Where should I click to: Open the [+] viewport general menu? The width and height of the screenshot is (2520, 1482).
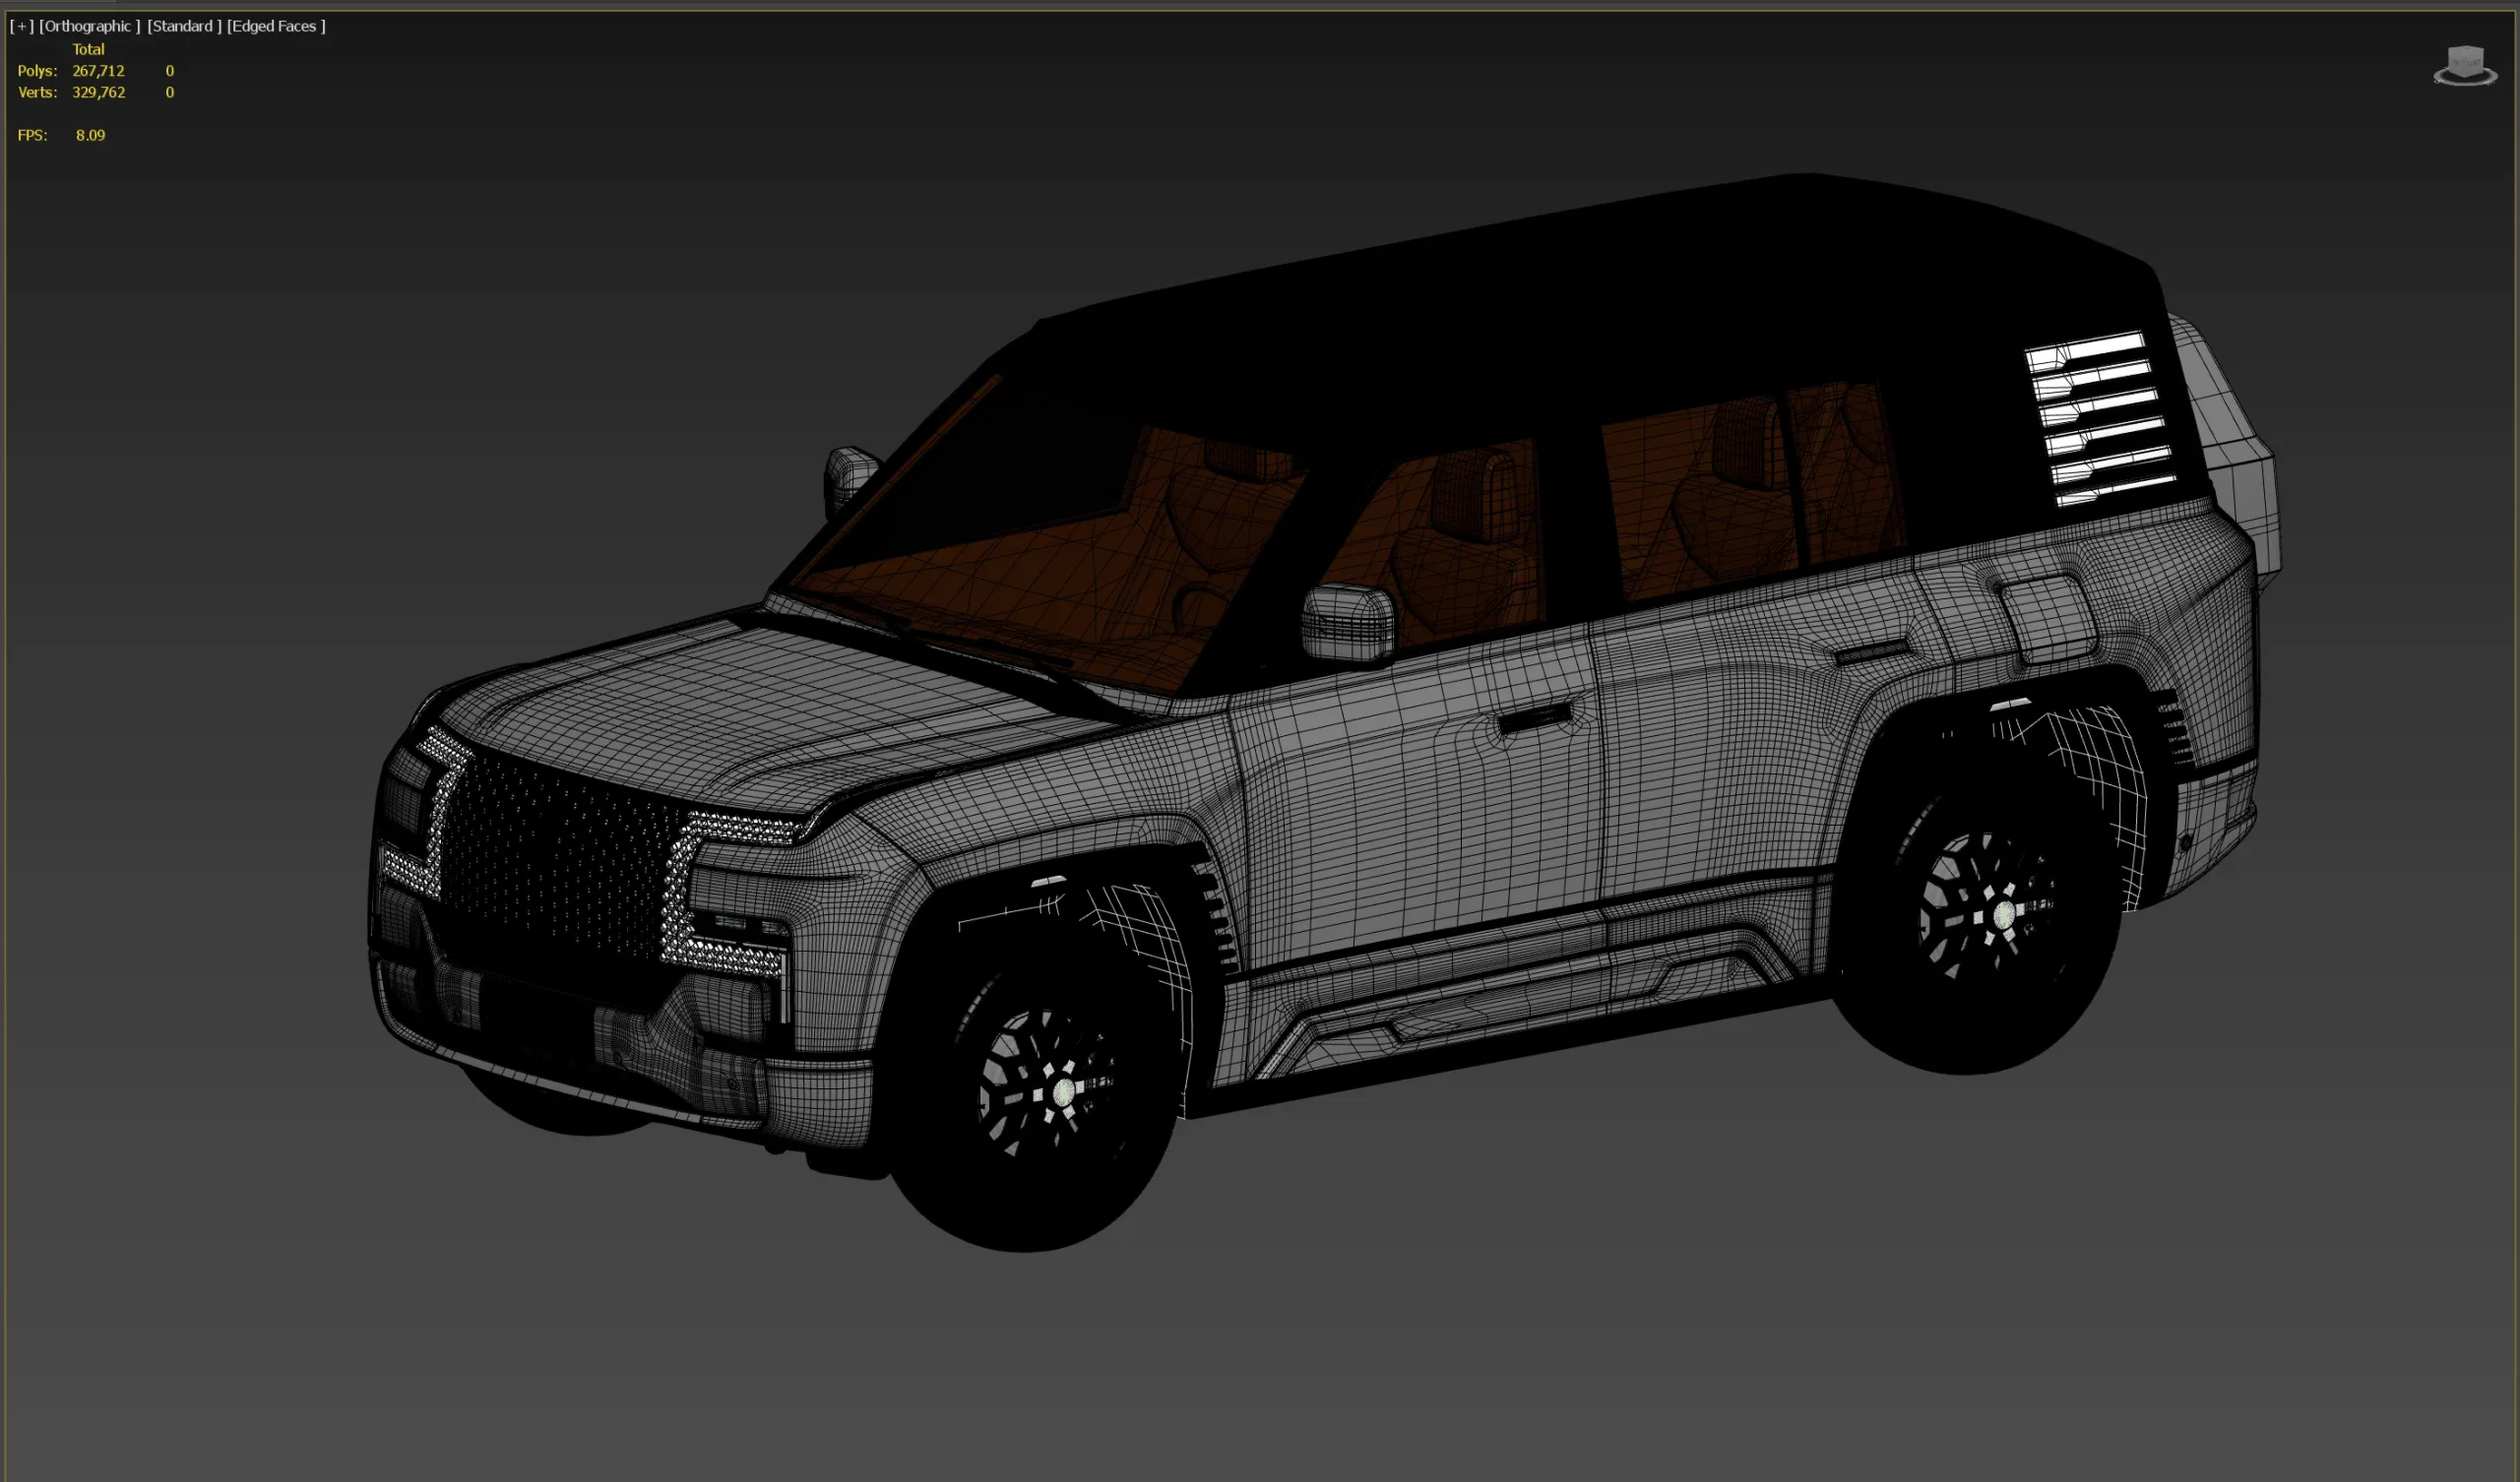(22, 26)
